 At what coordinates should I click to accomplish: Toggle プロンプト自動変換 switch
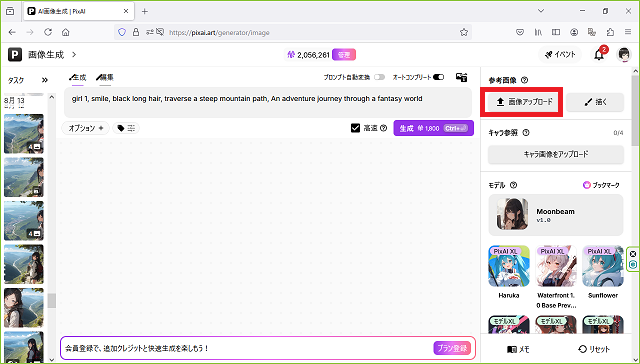point(379,77)
